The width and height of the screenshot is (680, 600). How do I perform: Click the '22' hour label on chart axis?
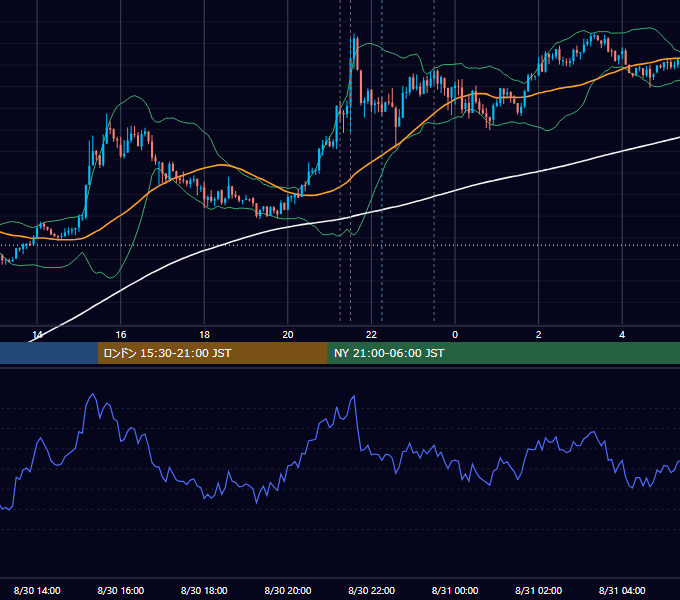[371, 335]
